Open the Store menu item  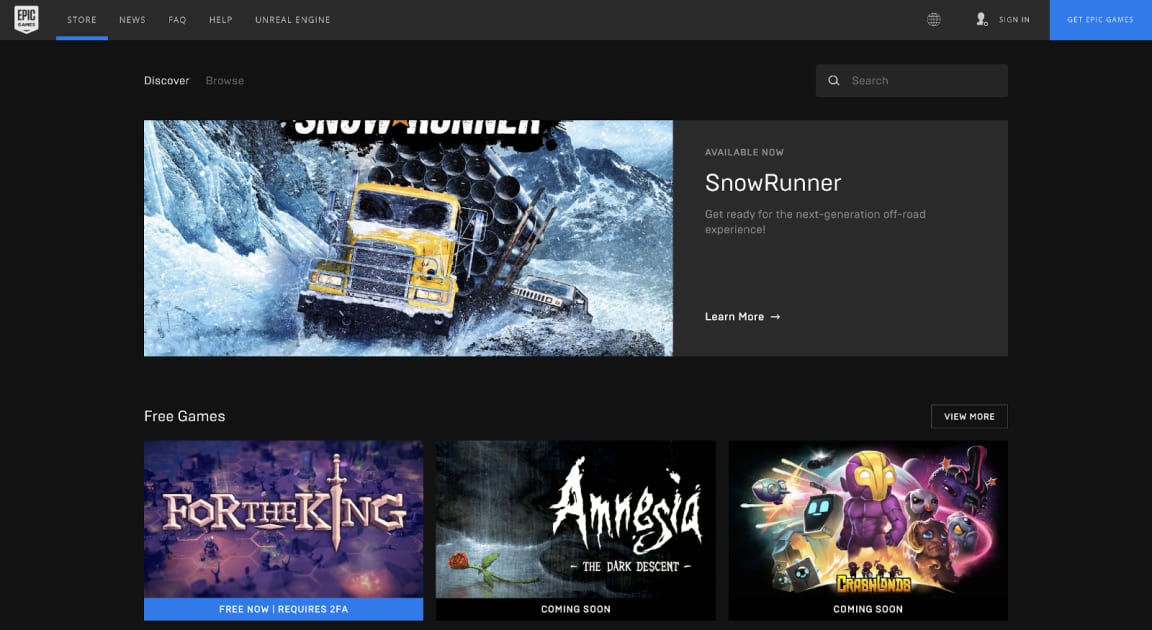(82, 20)
